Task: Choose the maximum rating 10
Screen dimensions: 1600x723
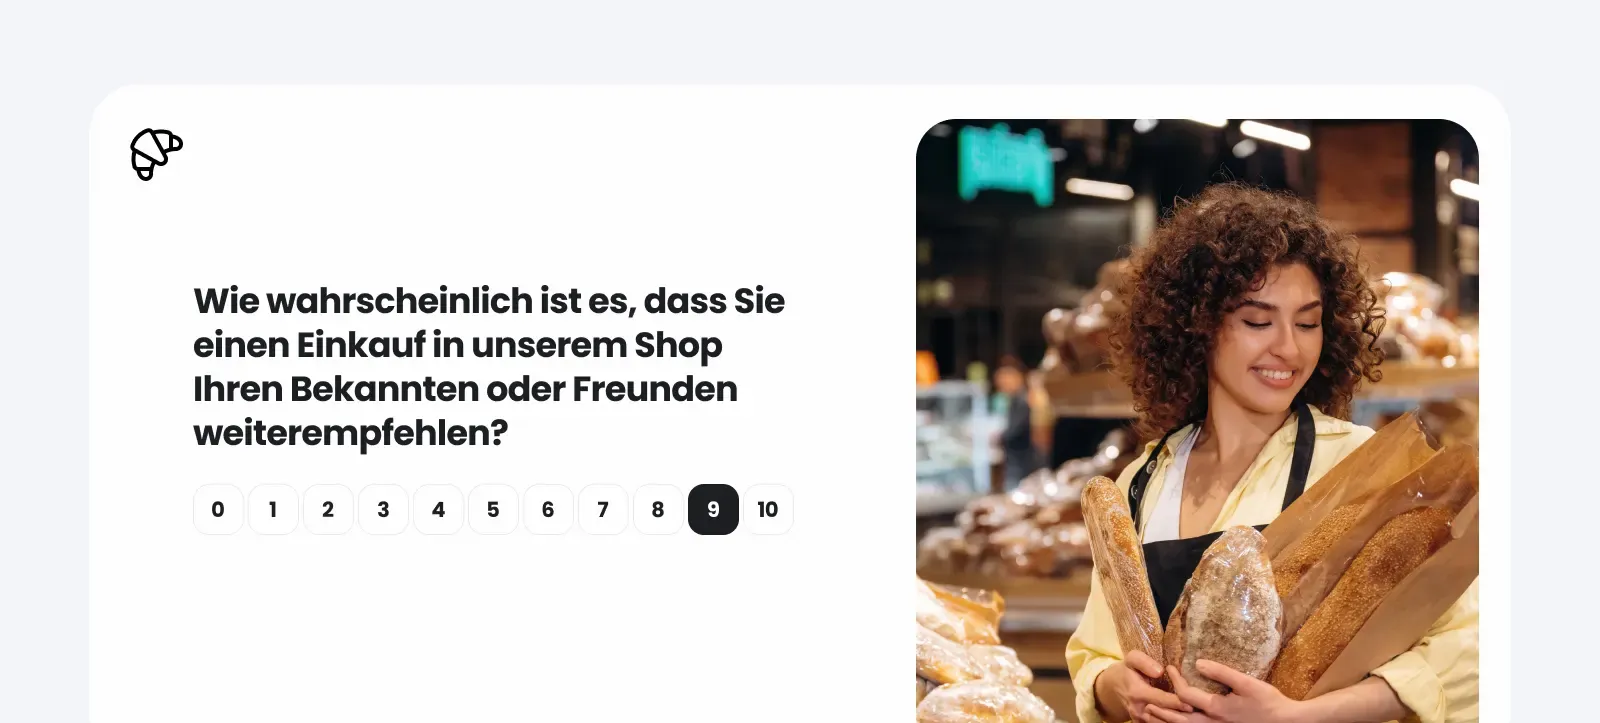Action: [x=768, y=509]
